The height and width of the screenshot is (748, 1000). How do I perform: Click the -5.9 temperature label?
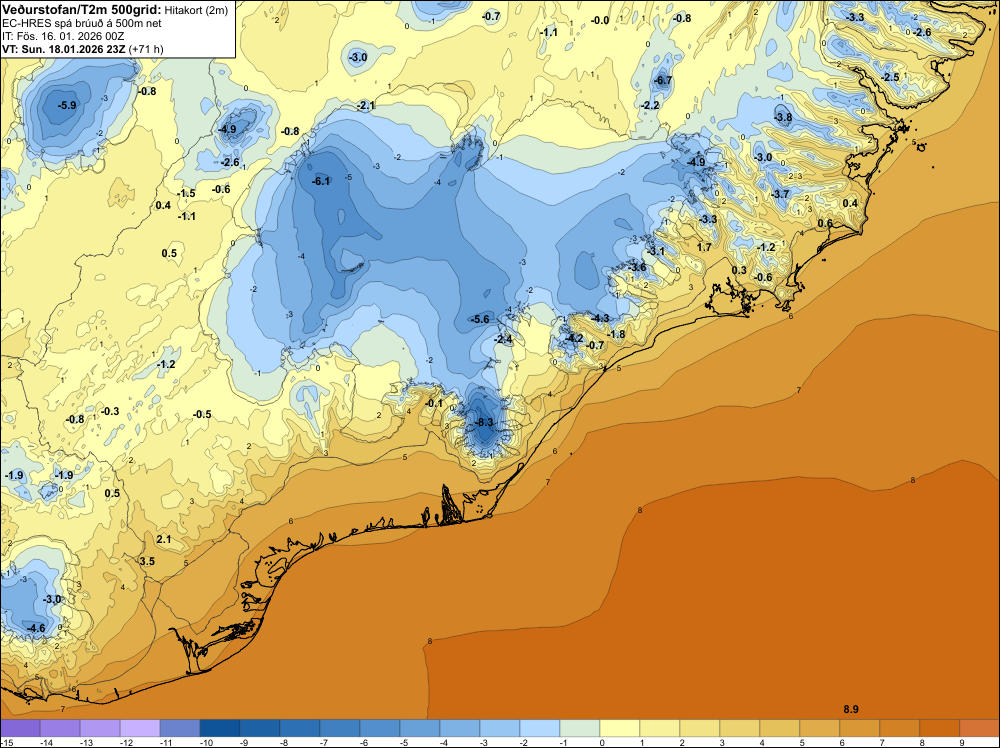[x=66, y=105]
